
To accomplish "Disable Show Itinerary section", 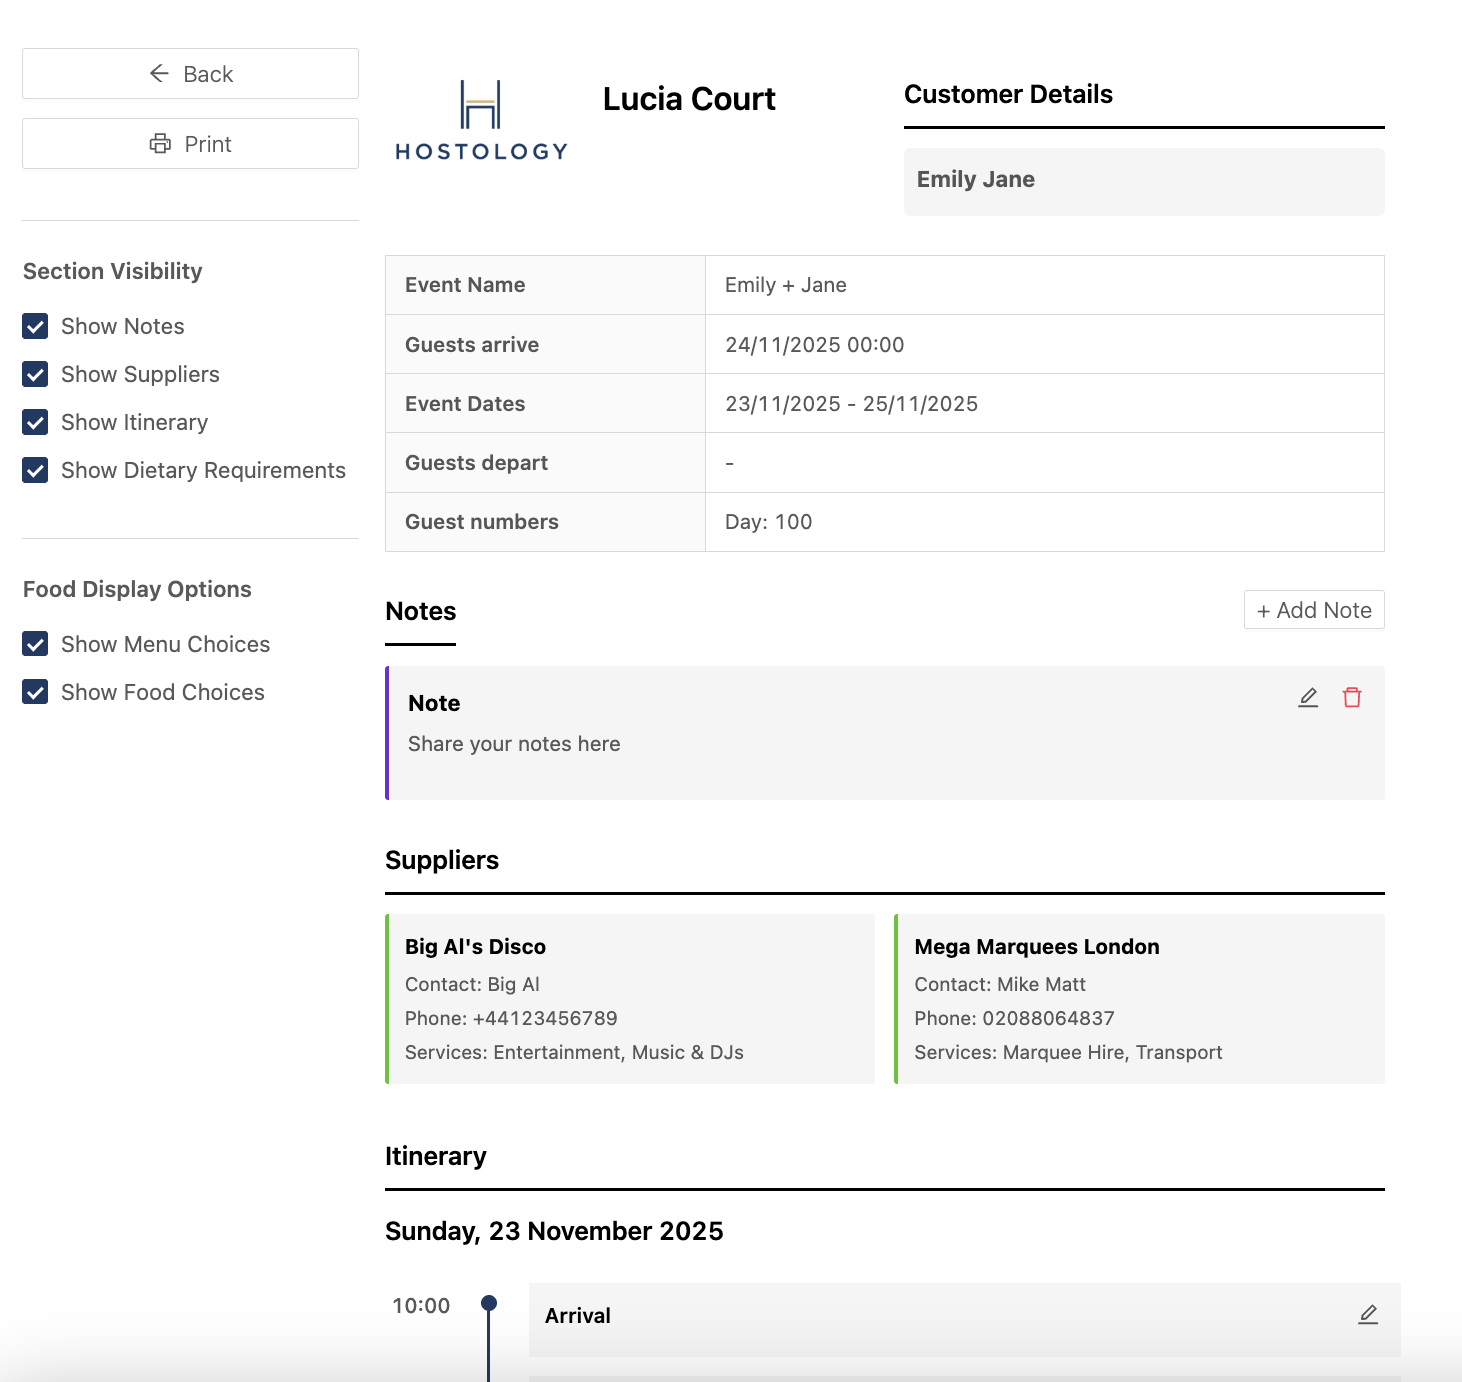I will (36, 422).
